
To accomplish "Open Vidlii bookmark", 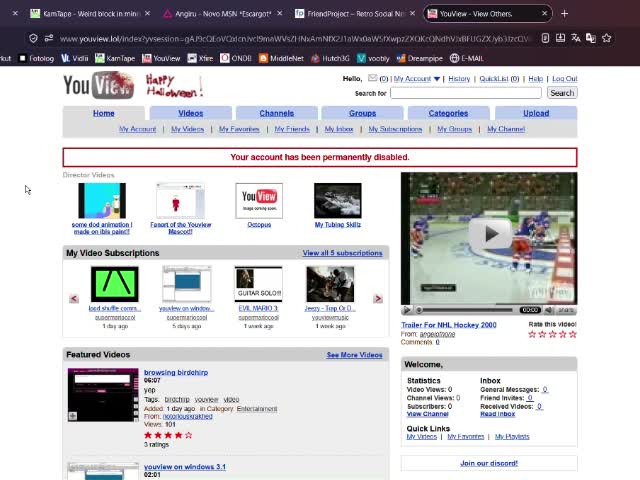I will tap(75, 58).
